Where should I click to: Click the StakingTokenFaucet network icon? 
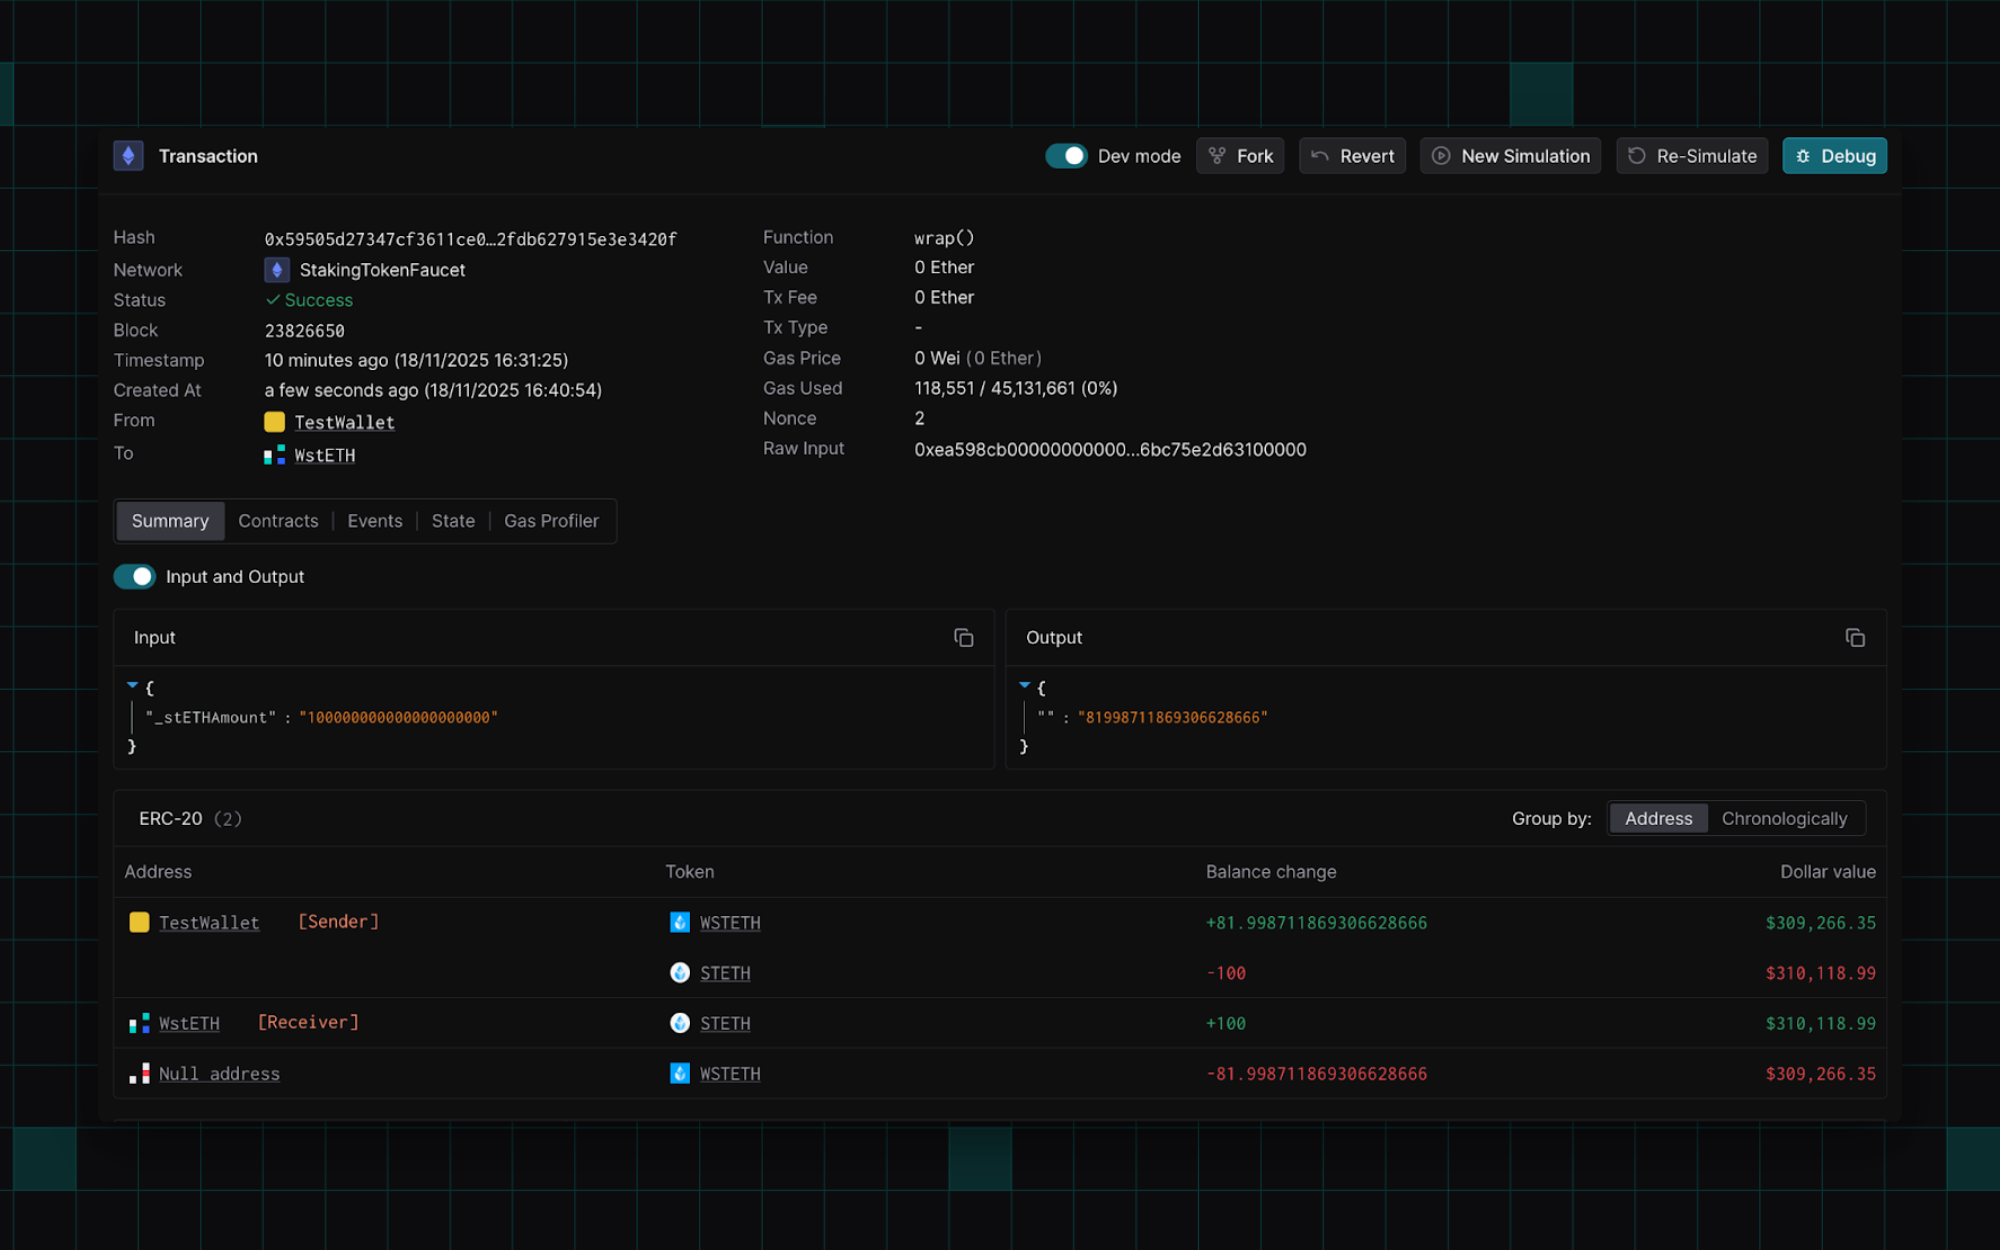coord(277,270)
